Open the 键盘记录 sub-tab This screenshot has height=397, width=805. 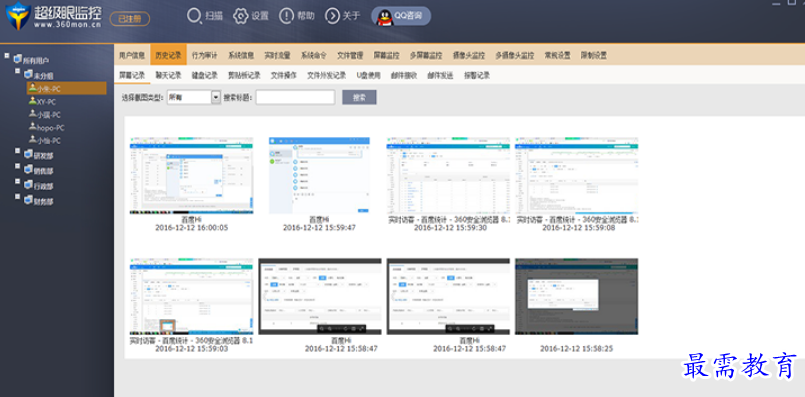[x=205, y=75]
